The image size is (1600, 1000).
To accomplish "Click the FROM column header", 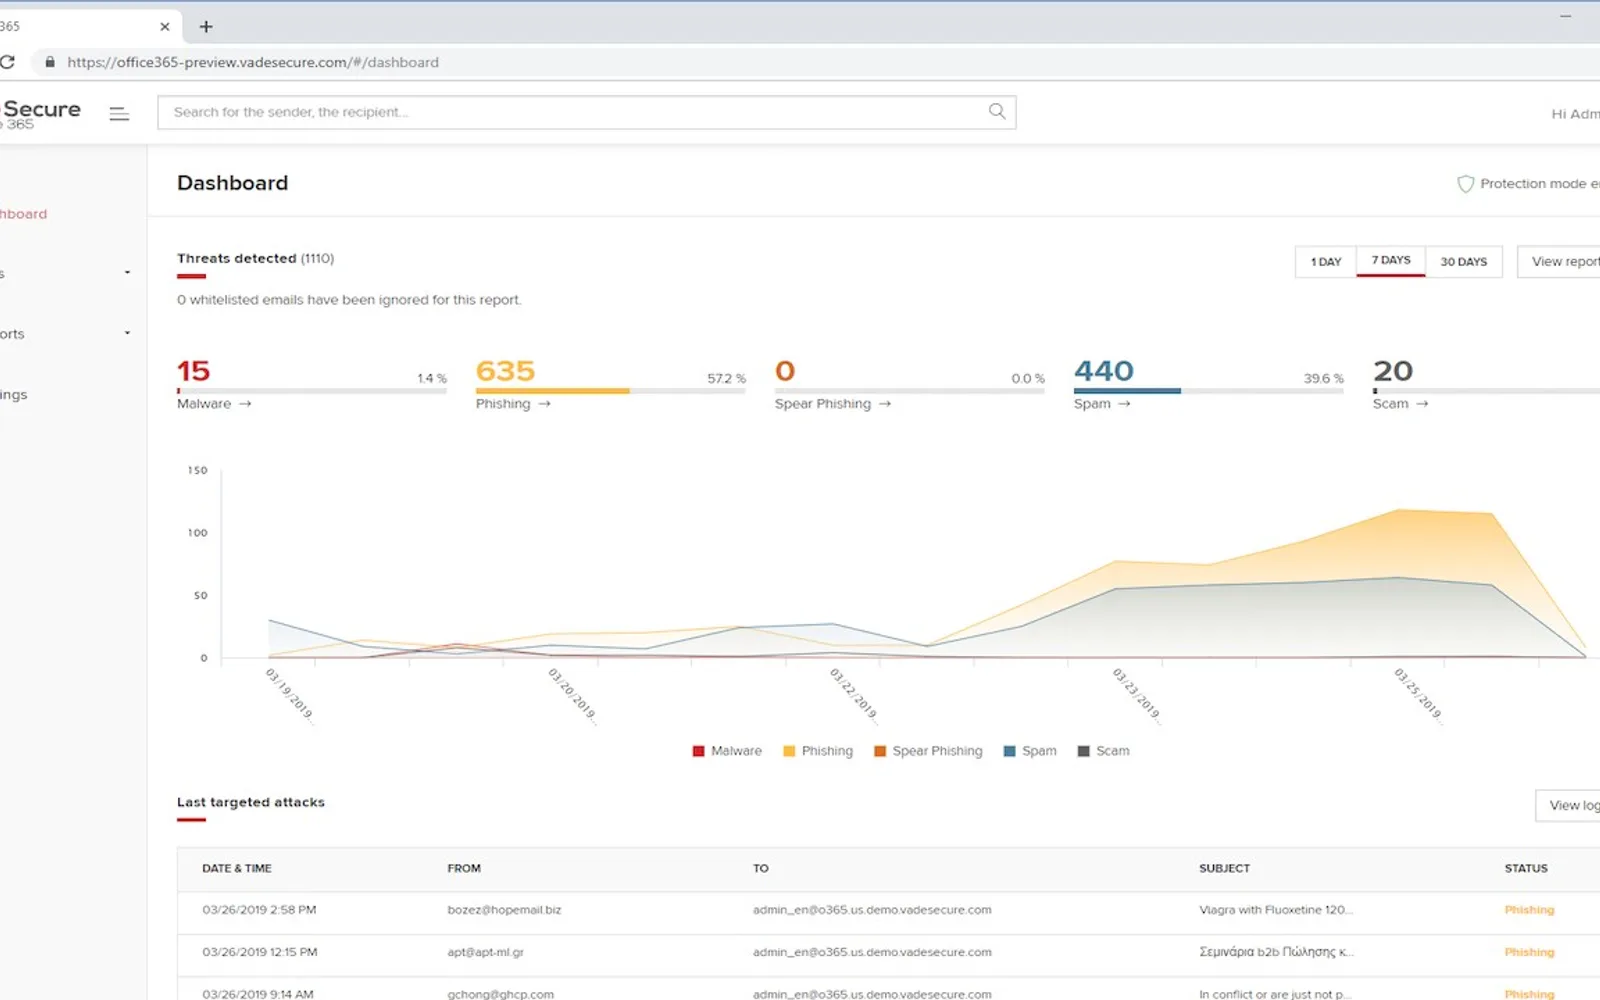I will [464, 868].
